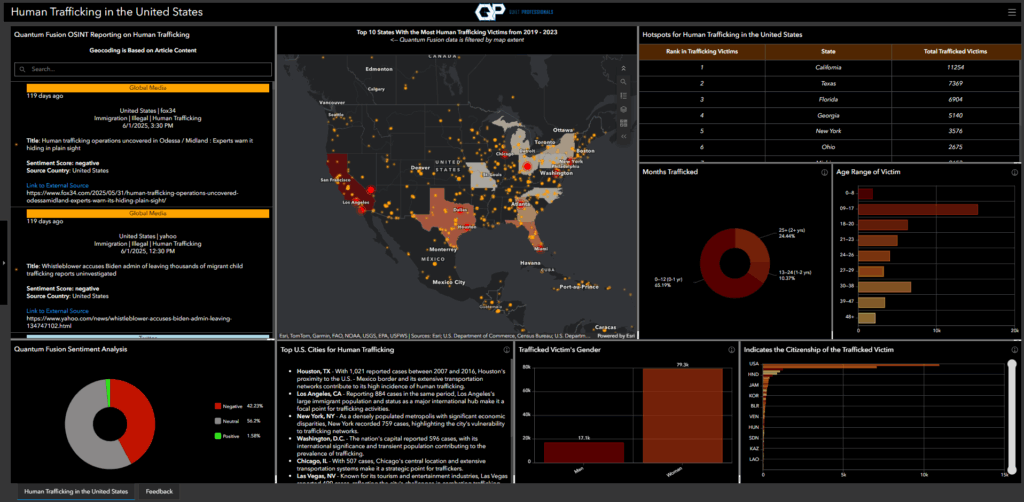This screenshot has width=1024, height=502.
Task: Toggle Negative series in sentiment legend
Action: [x=230, y=407]
